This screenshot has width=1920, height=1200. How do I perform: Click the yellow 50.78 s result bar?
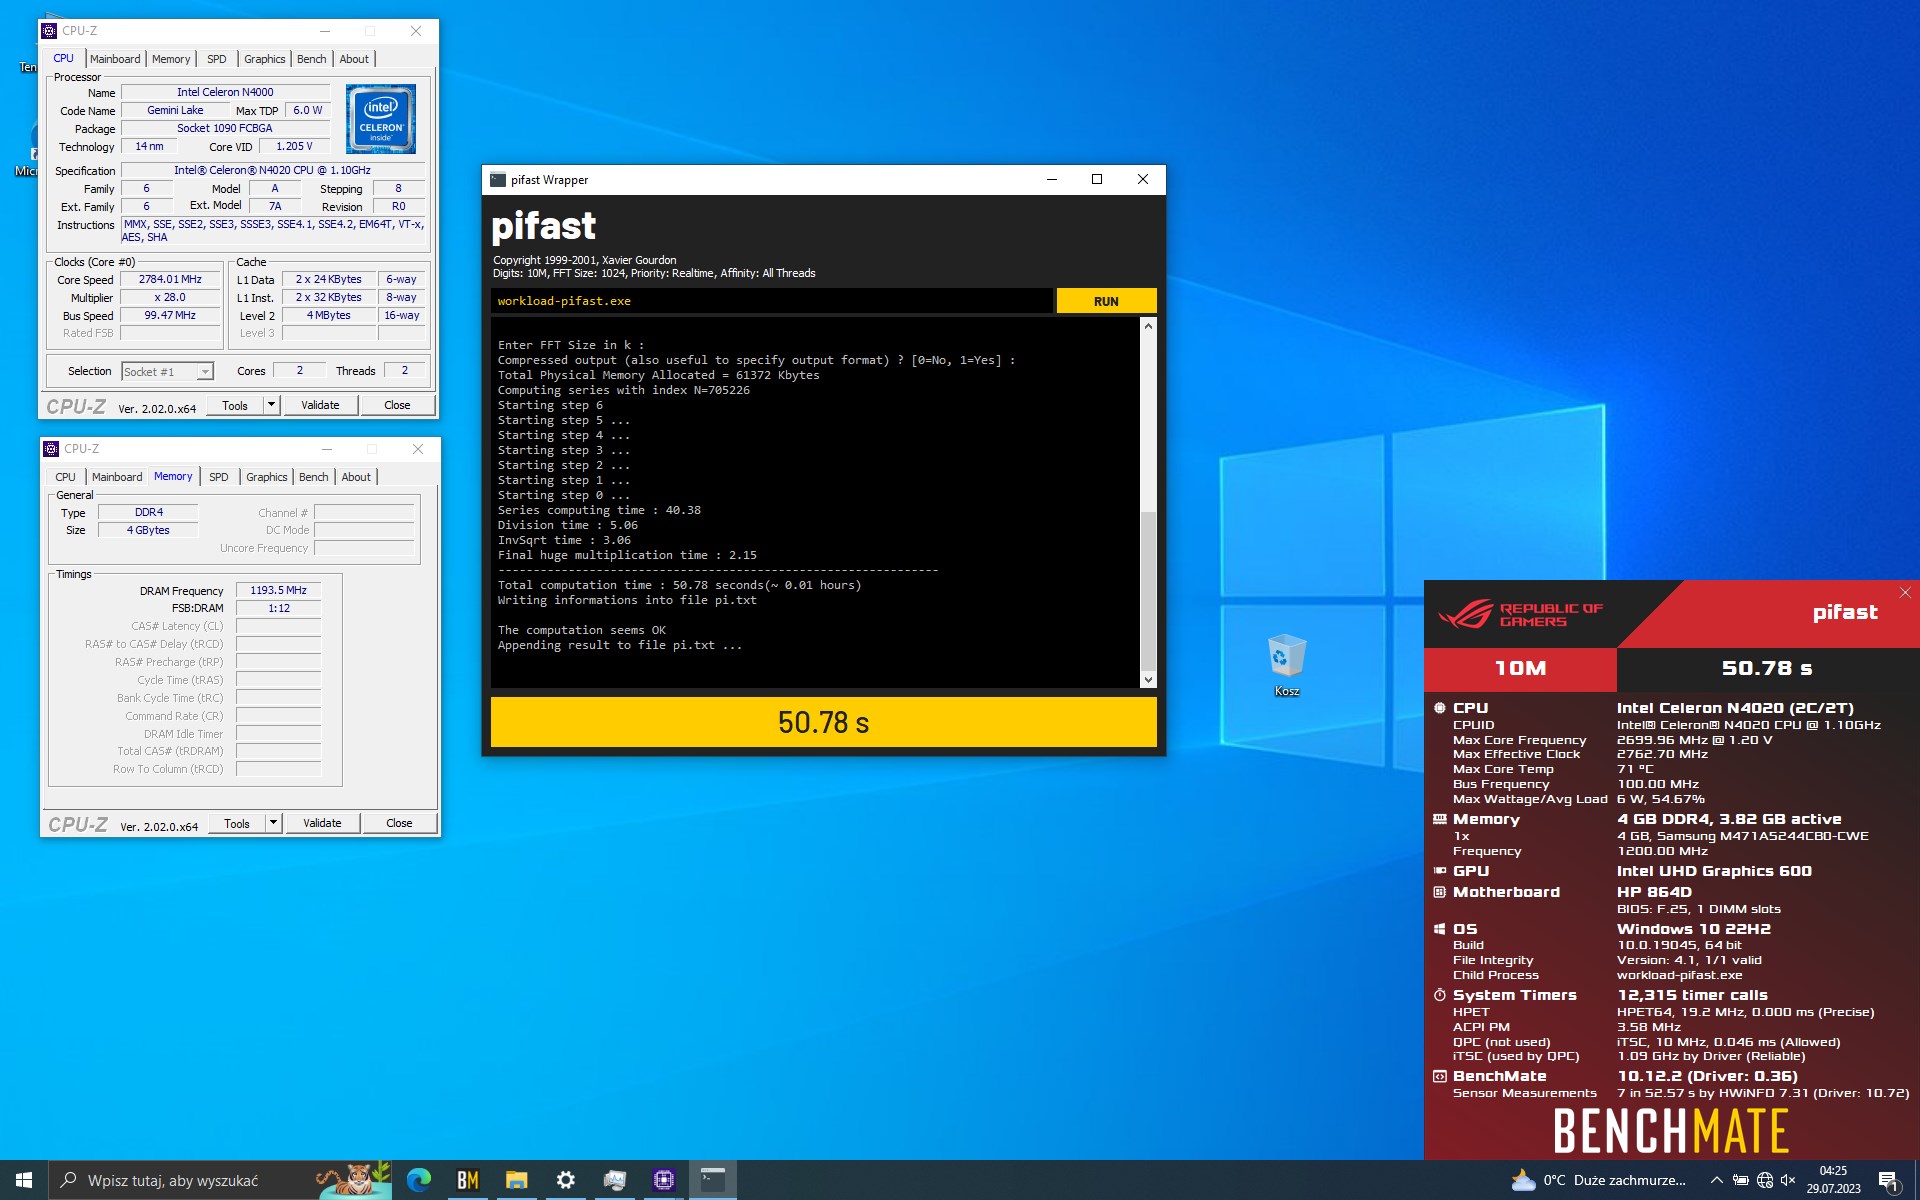coord(823,722)
